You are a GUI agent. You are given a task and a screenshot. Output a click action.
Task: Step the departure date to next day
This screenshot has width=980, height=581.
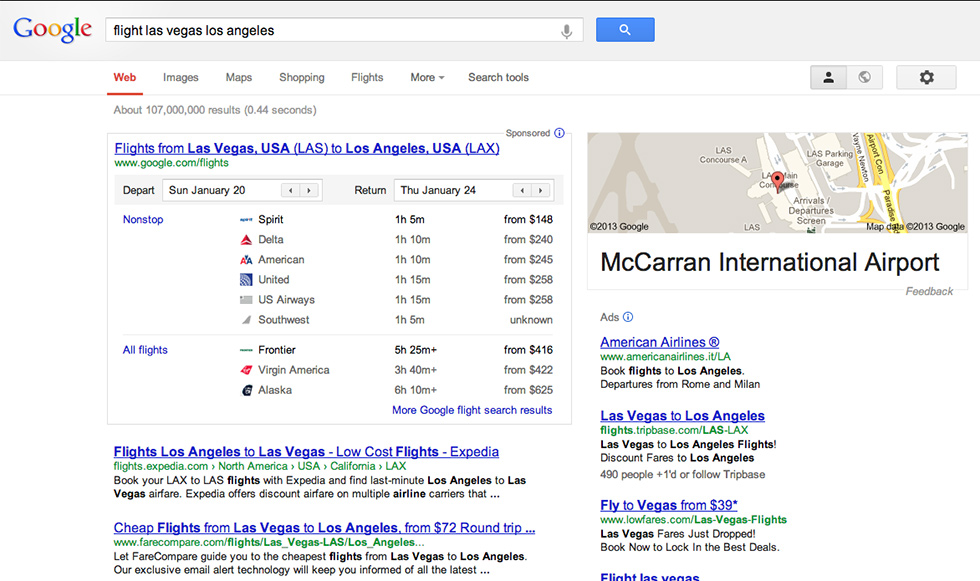click(309, 190)
